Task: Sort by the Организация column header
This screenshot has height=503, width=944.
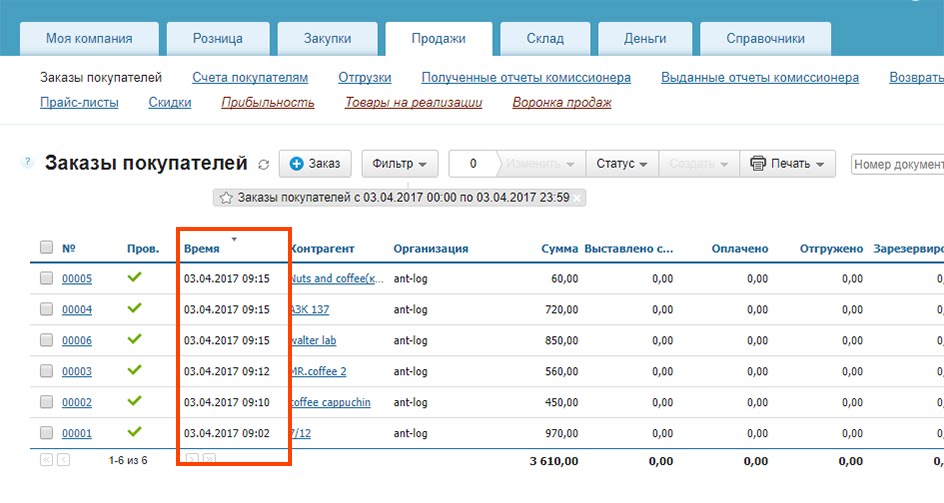Action: [x=431, y=249]
